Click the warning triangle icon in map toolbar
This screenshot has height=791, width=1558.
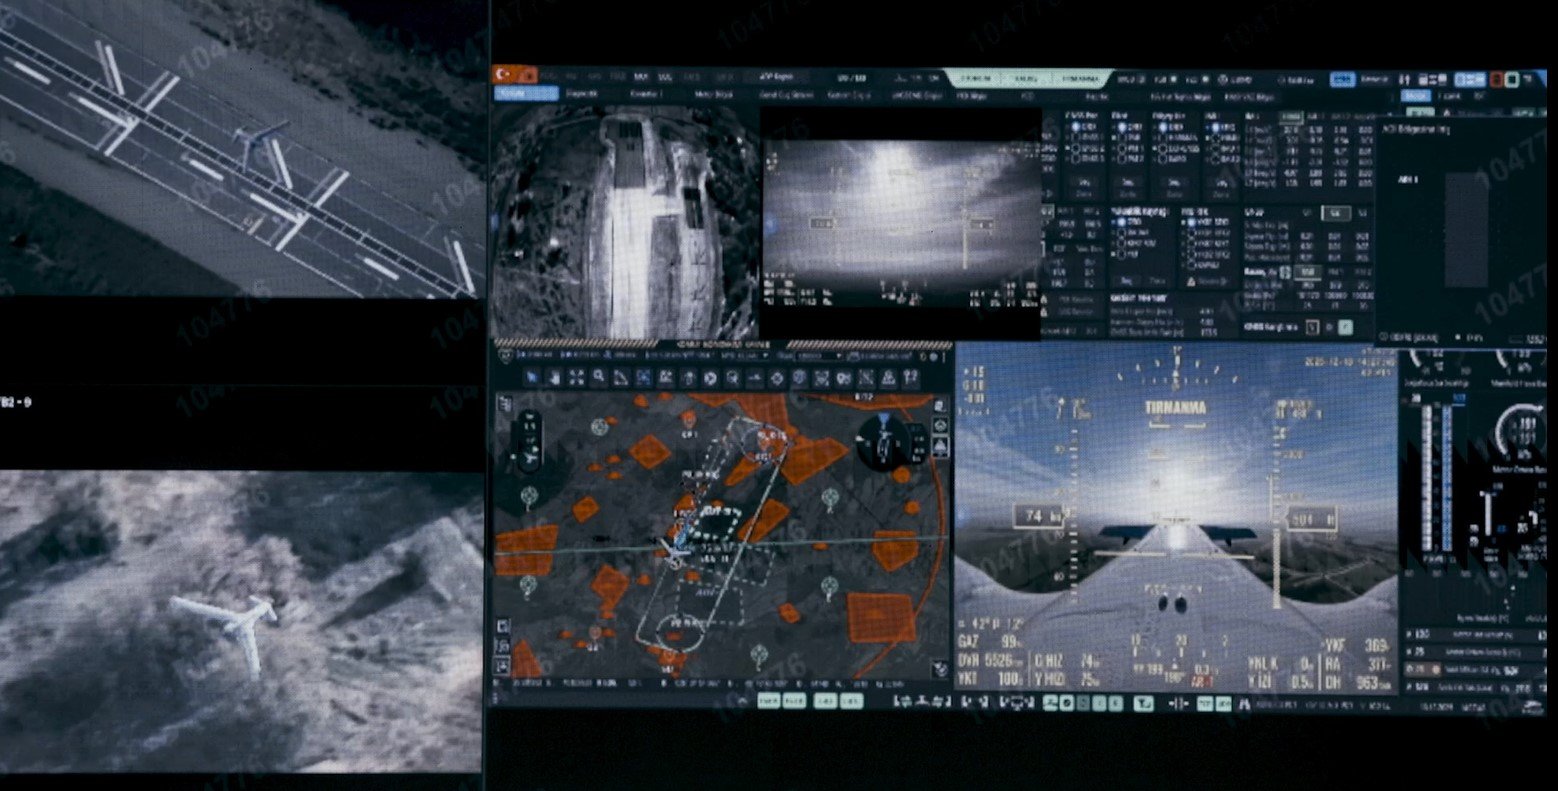(888, 378)
